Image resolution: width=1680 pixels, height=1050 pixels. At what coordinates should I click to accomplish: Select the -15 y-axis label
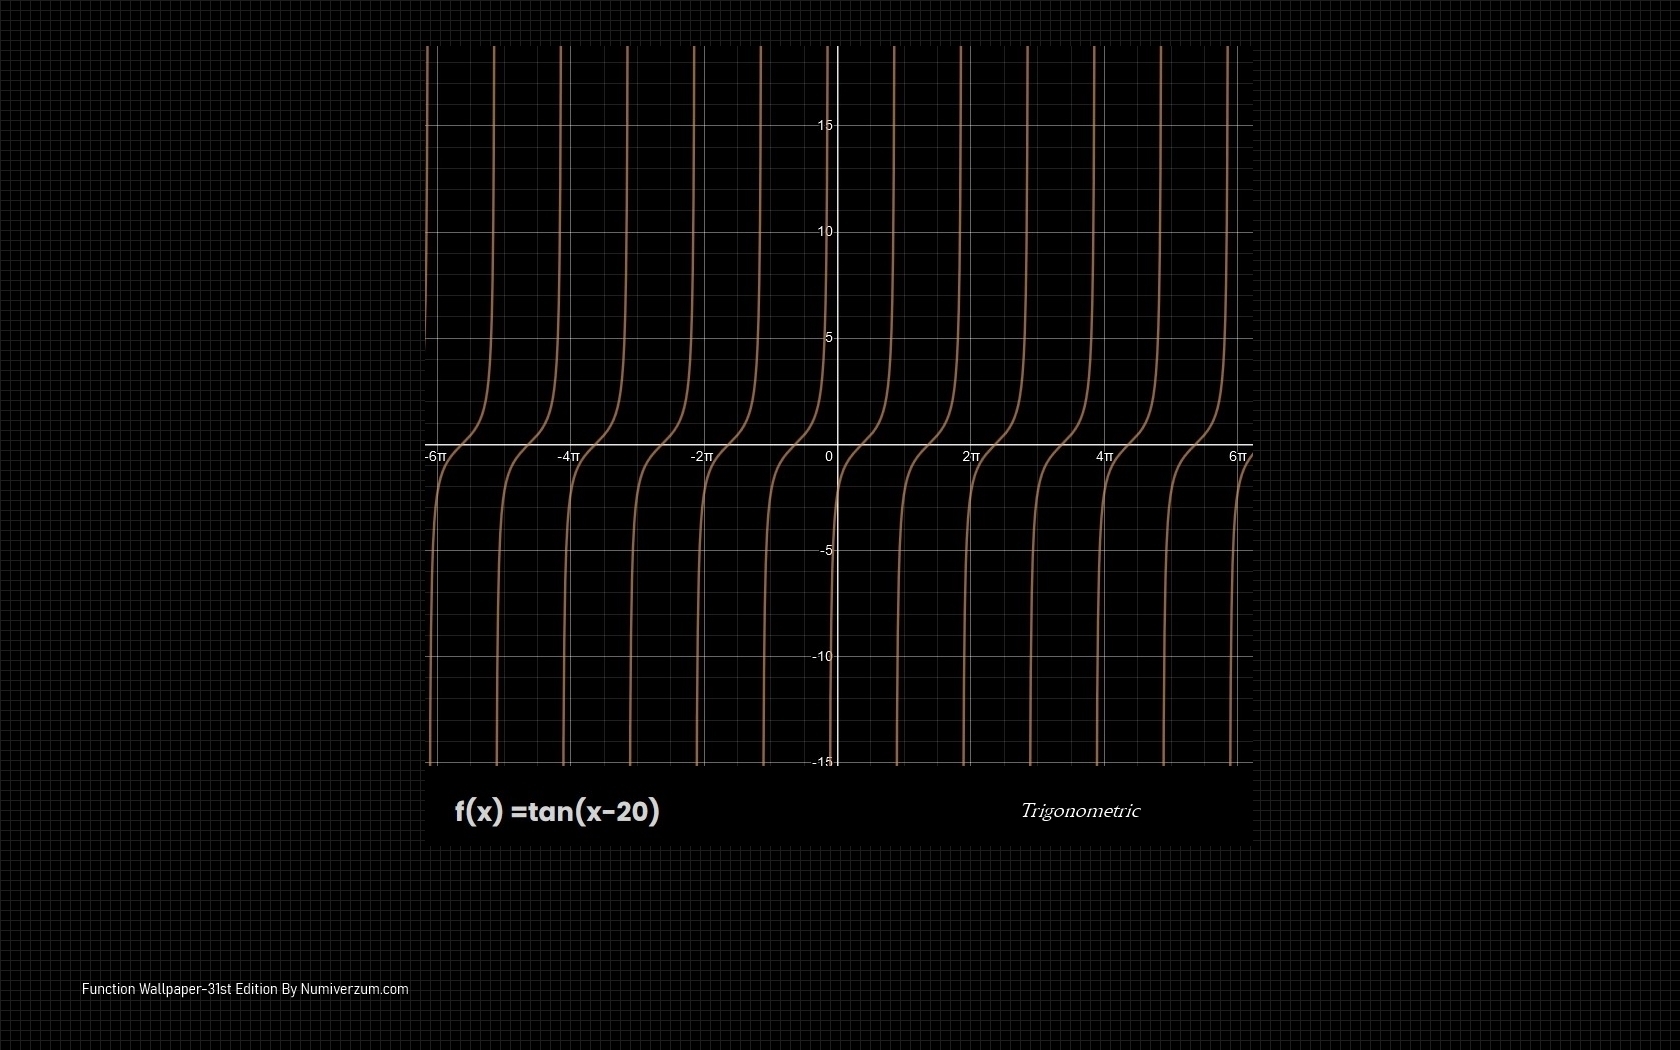point(822,762)
